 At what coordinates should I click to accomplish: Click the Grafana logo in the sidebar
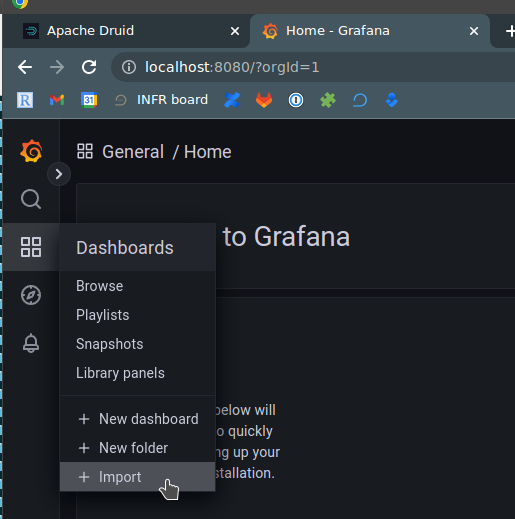click(31, 151)
